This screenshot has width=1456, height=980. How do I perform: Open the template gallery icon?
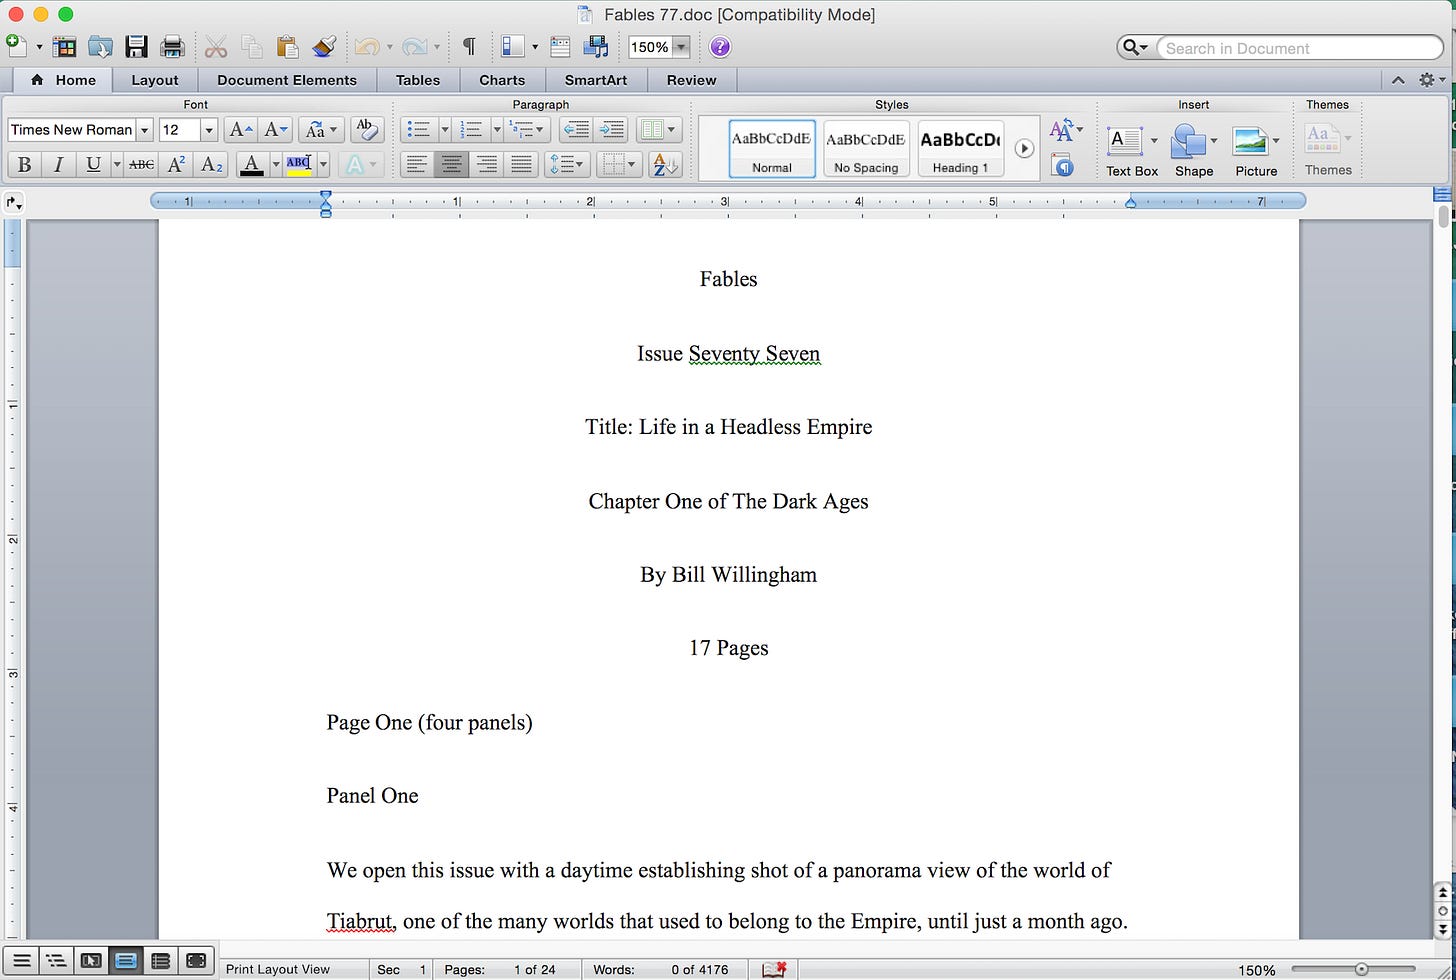tap(64, 46)
